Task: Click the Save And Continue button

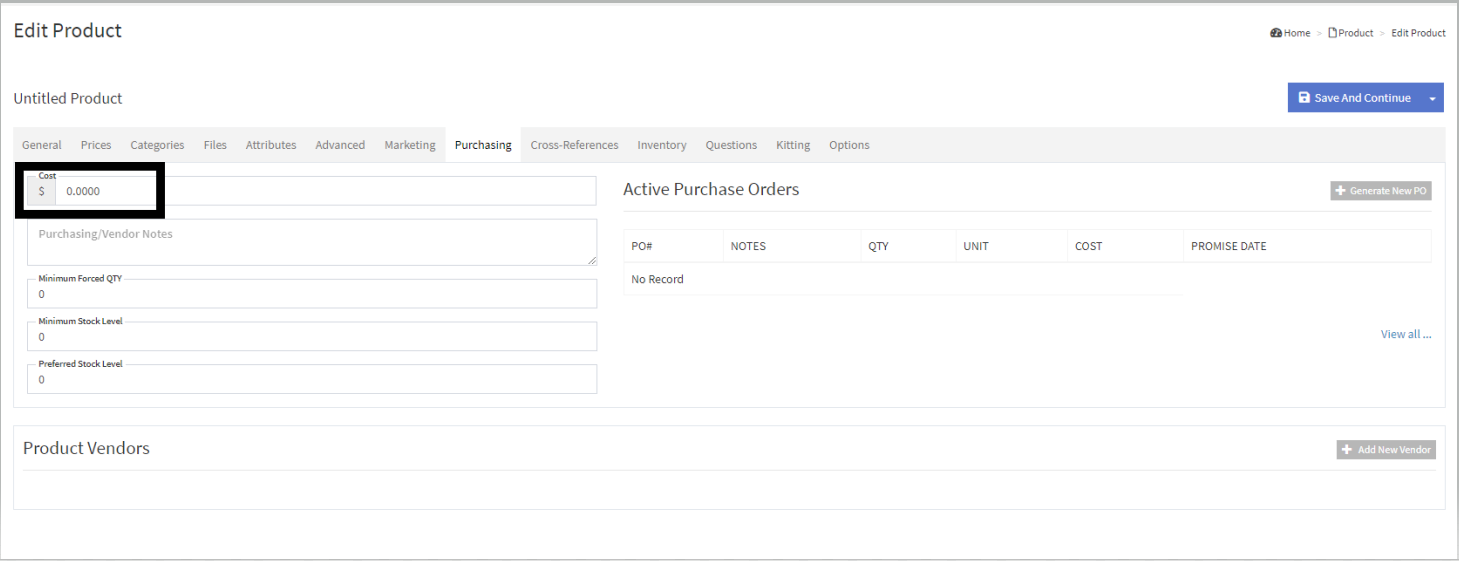Action: point(1354,98)
